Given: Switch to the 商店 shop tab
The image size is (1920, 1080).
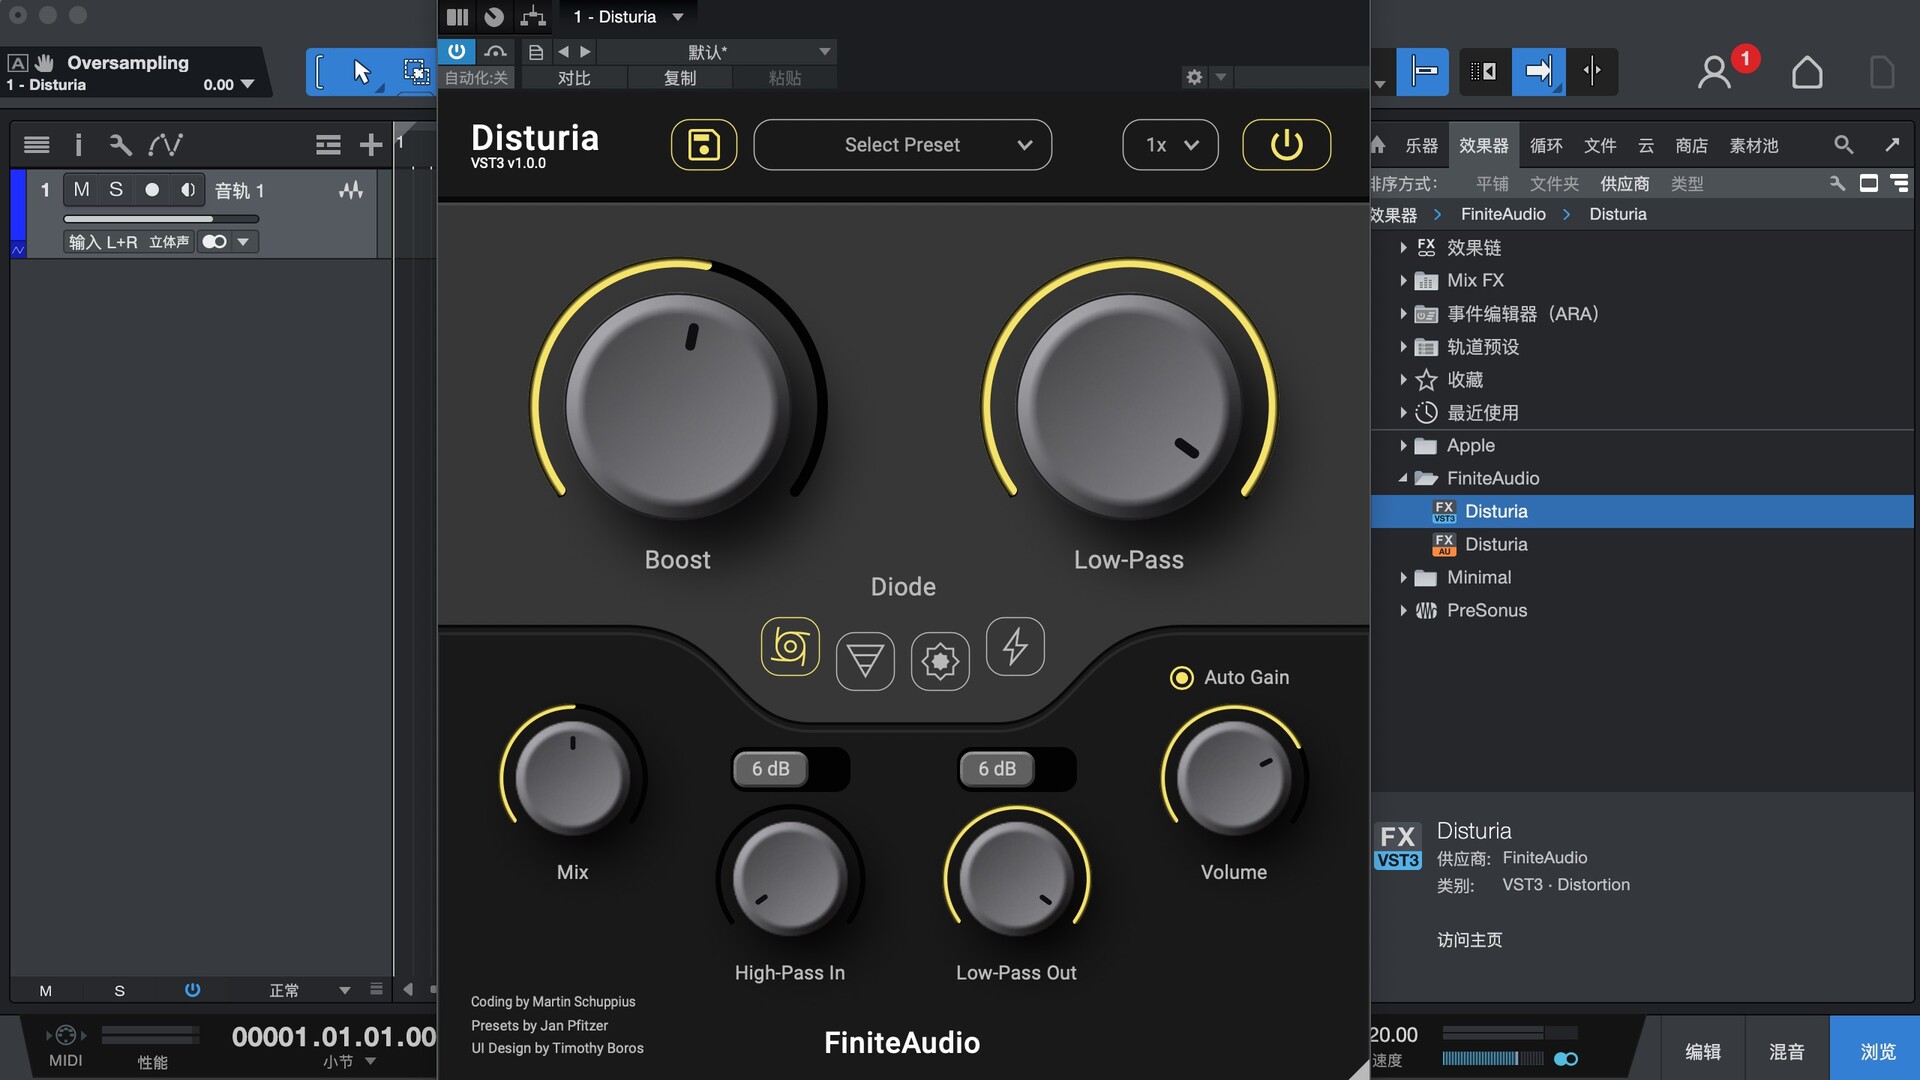Looking at the screenshot, I should click(1691, 146).
